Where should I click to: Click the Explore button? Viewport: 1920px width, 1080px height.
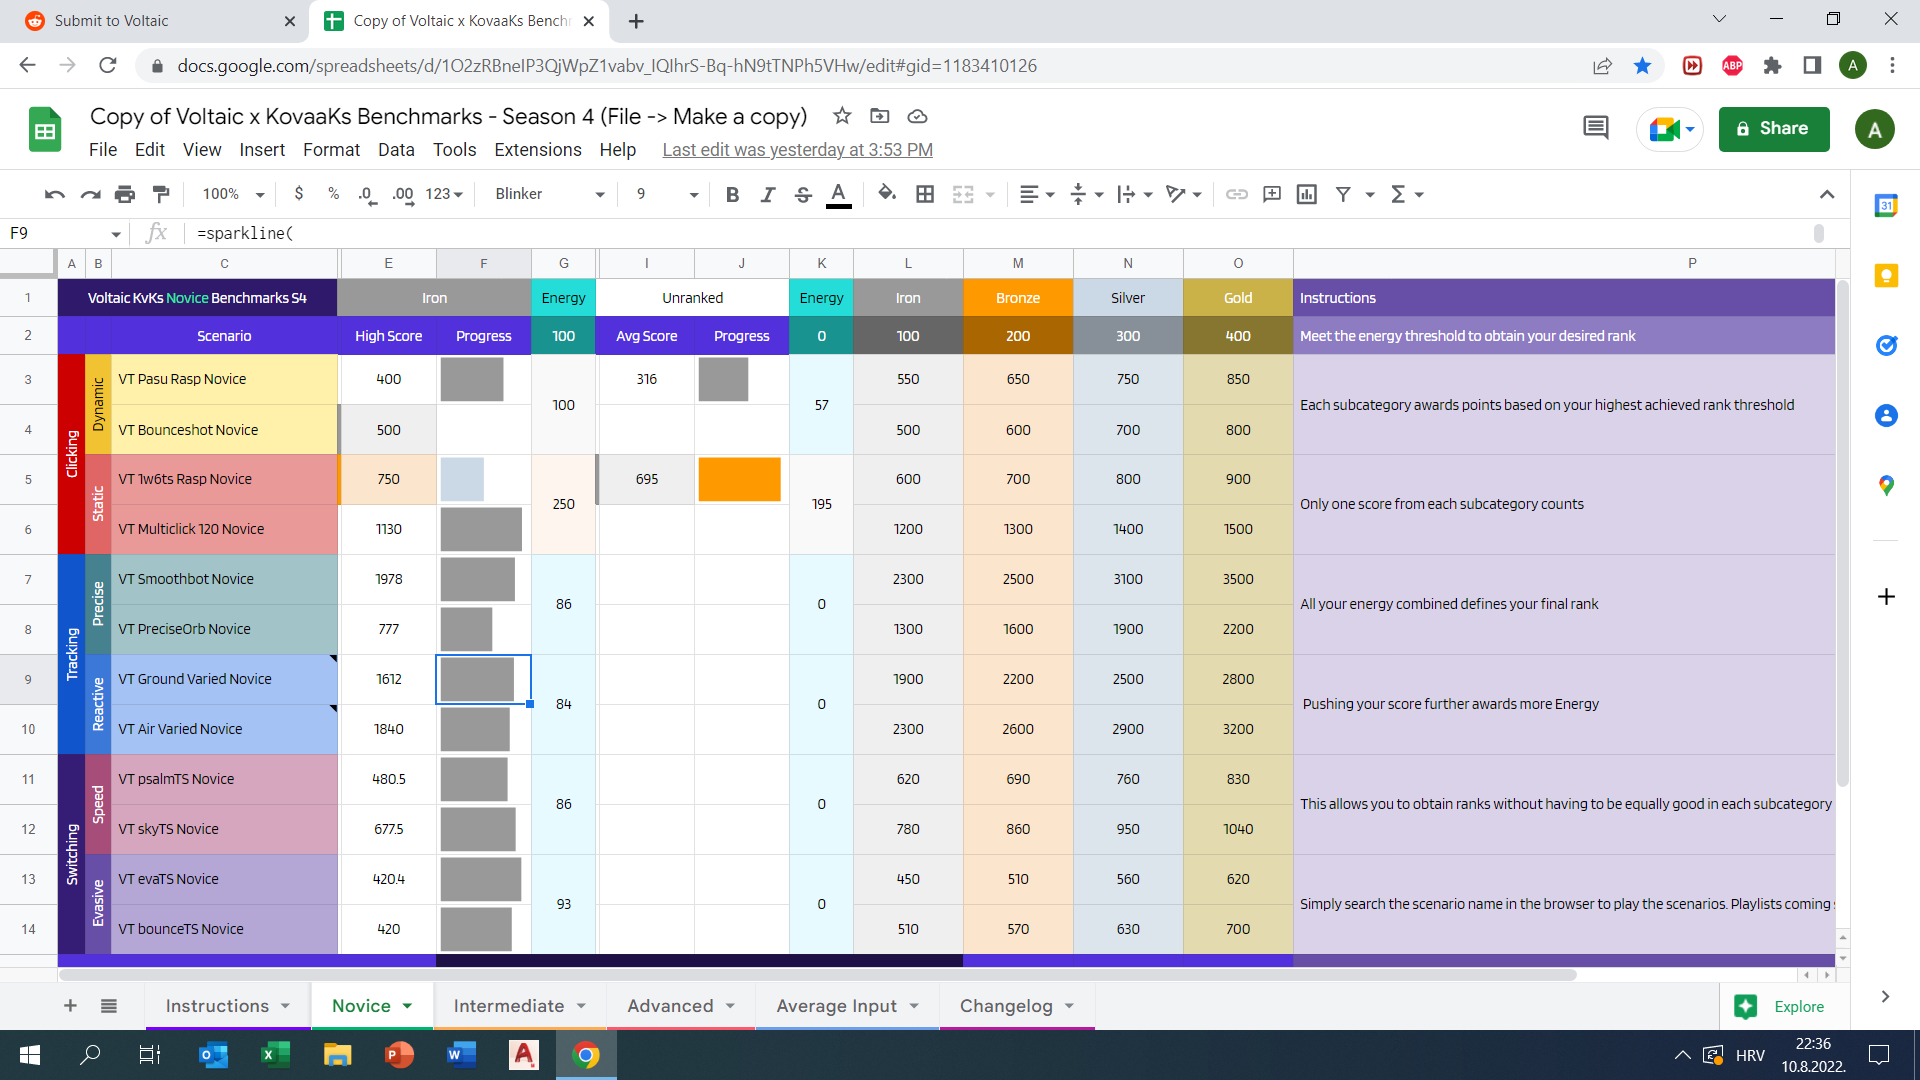click(1780, 1006)
